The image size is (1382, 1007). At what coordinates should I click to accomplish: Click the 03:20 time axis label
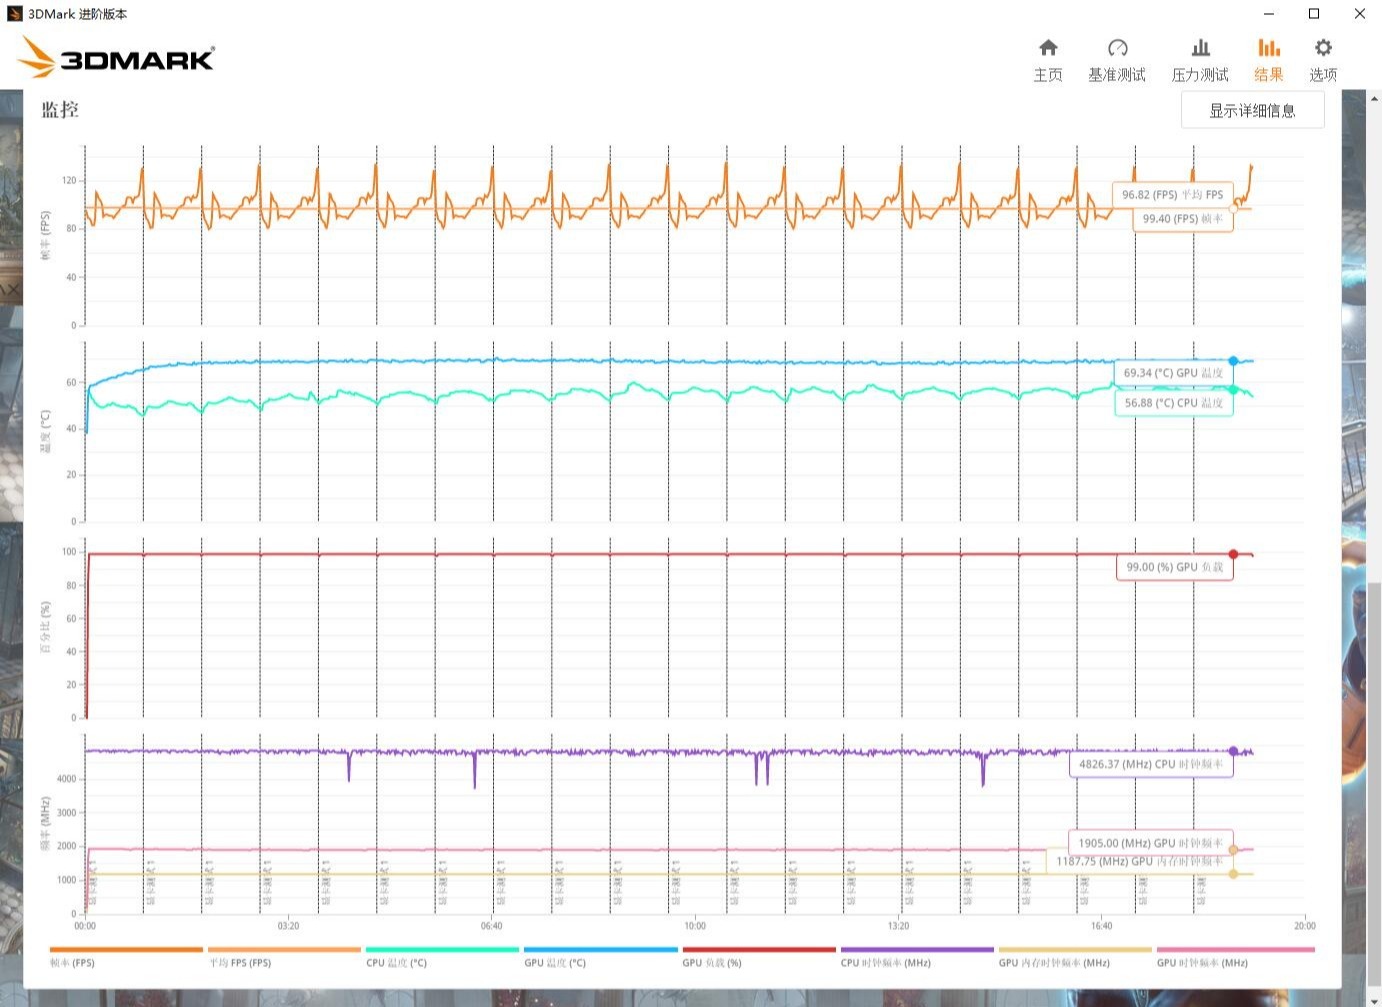pos(288,926)
